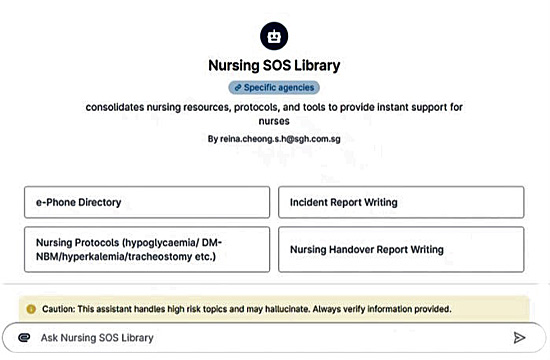Click the caution warning banner text
Viewport: 550px width, 360px height.
tap(247, 309)
